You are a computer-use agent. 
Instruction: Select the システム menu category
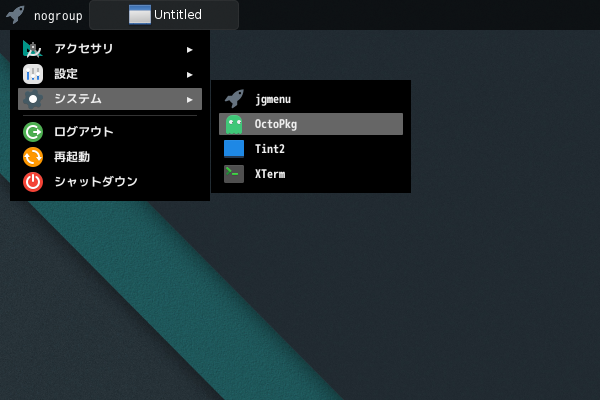[x=110, y=99]
